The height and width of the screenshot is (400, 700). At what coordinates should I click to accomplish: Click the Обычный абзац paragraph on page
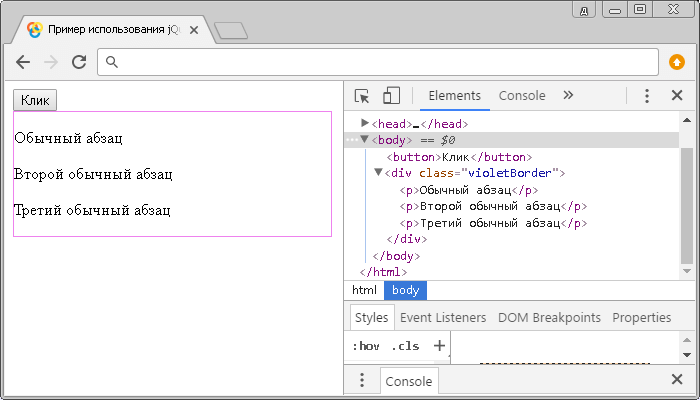click(68, 138)
